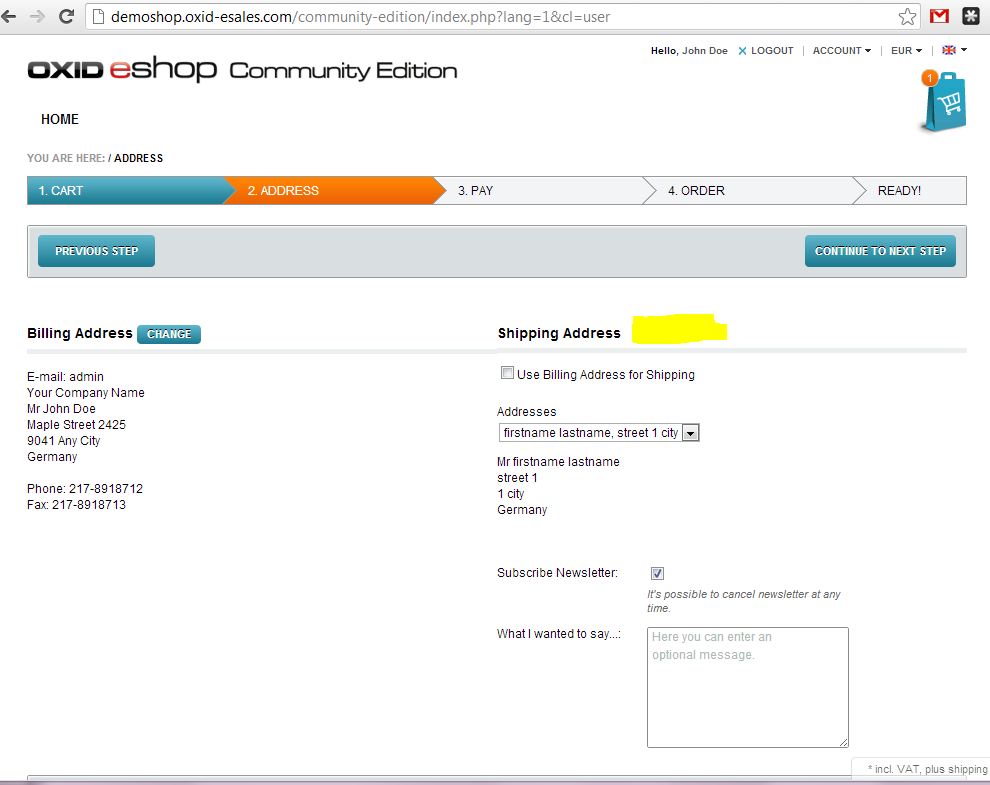Enable Use Billing Address for Shipping
The height and width of the screenshot is (785, 990).
tap(507, 374)
